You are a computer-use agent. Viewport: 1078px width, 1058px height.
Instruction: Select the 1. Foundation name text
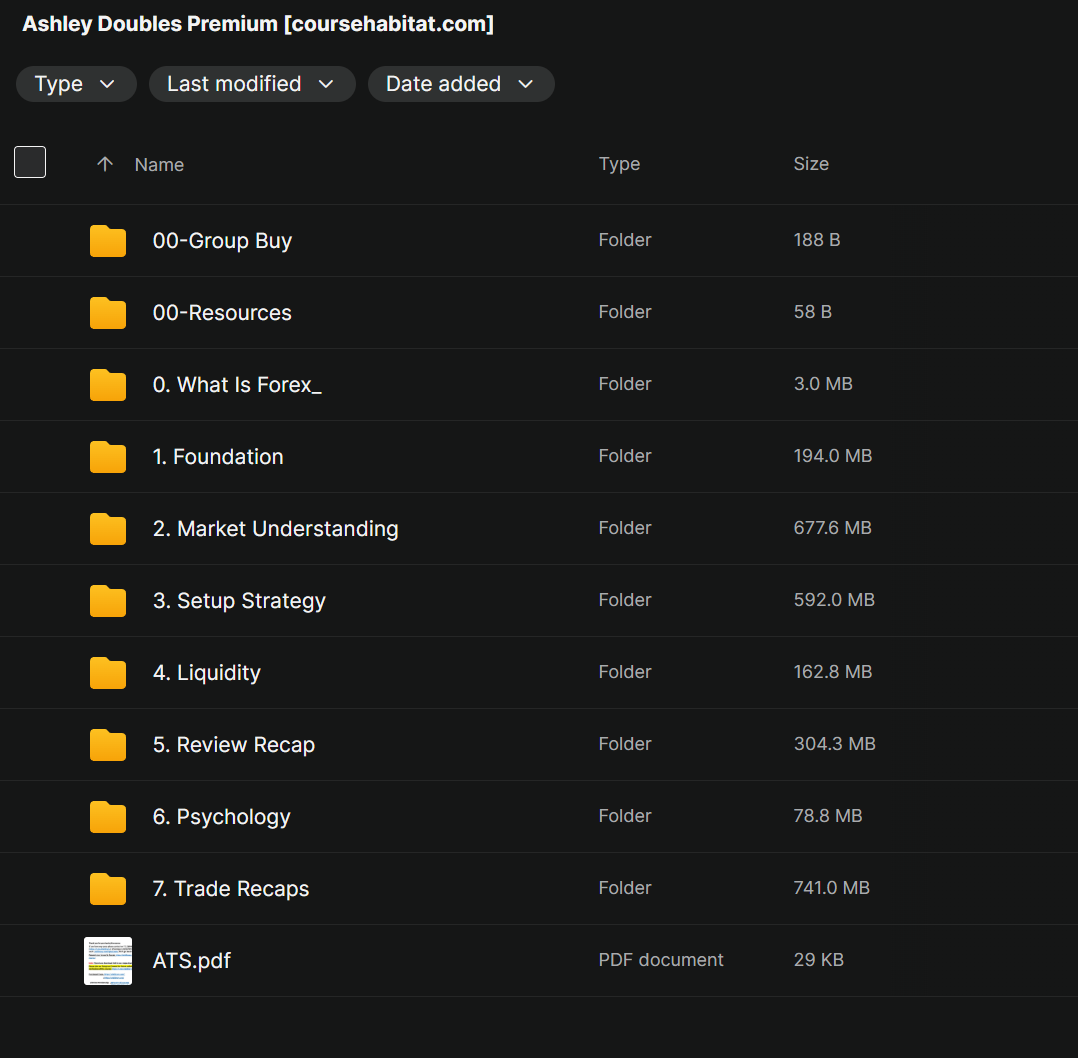click(x=218, y=456)
